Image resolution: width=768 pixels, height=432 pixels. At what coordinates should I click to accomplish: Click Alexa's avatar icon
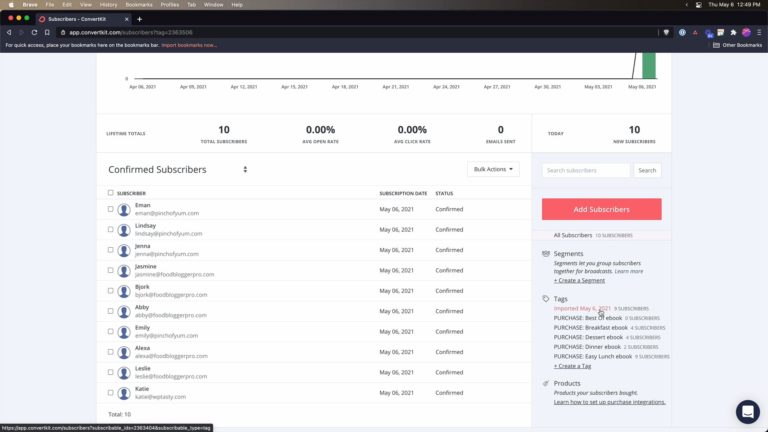coord(124,353)
